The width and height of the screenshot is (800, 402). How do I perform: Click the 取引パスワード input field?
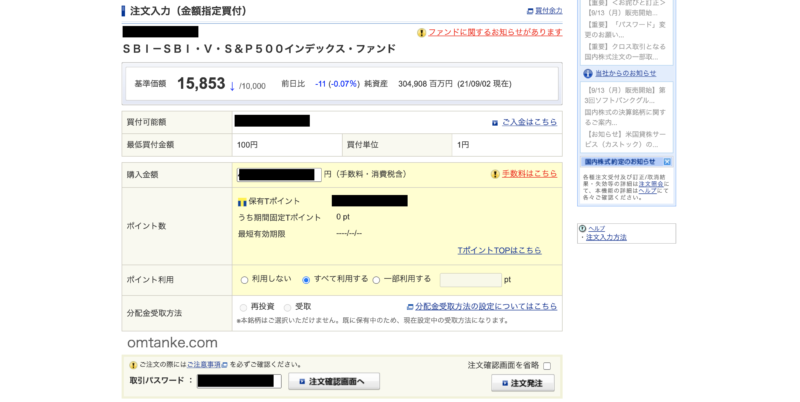(x=239, y=381)
